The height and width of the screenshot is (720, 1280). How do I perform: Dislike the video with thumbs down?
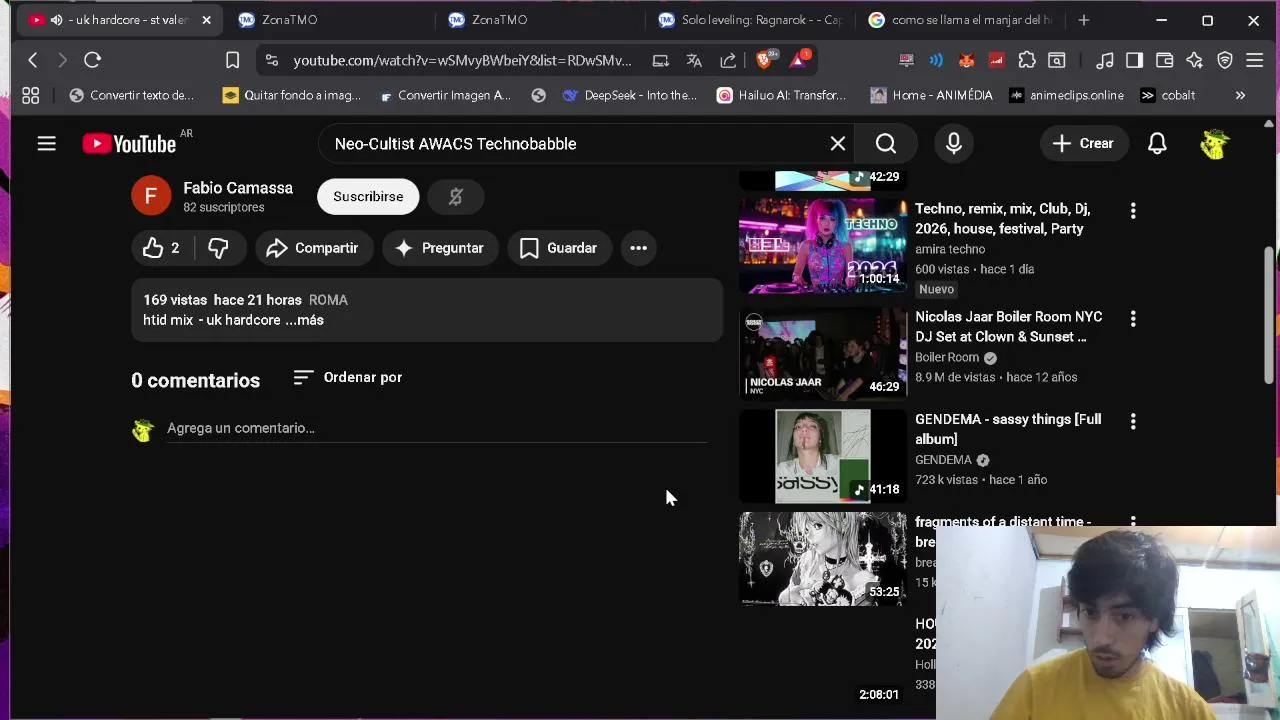point(218,248)
